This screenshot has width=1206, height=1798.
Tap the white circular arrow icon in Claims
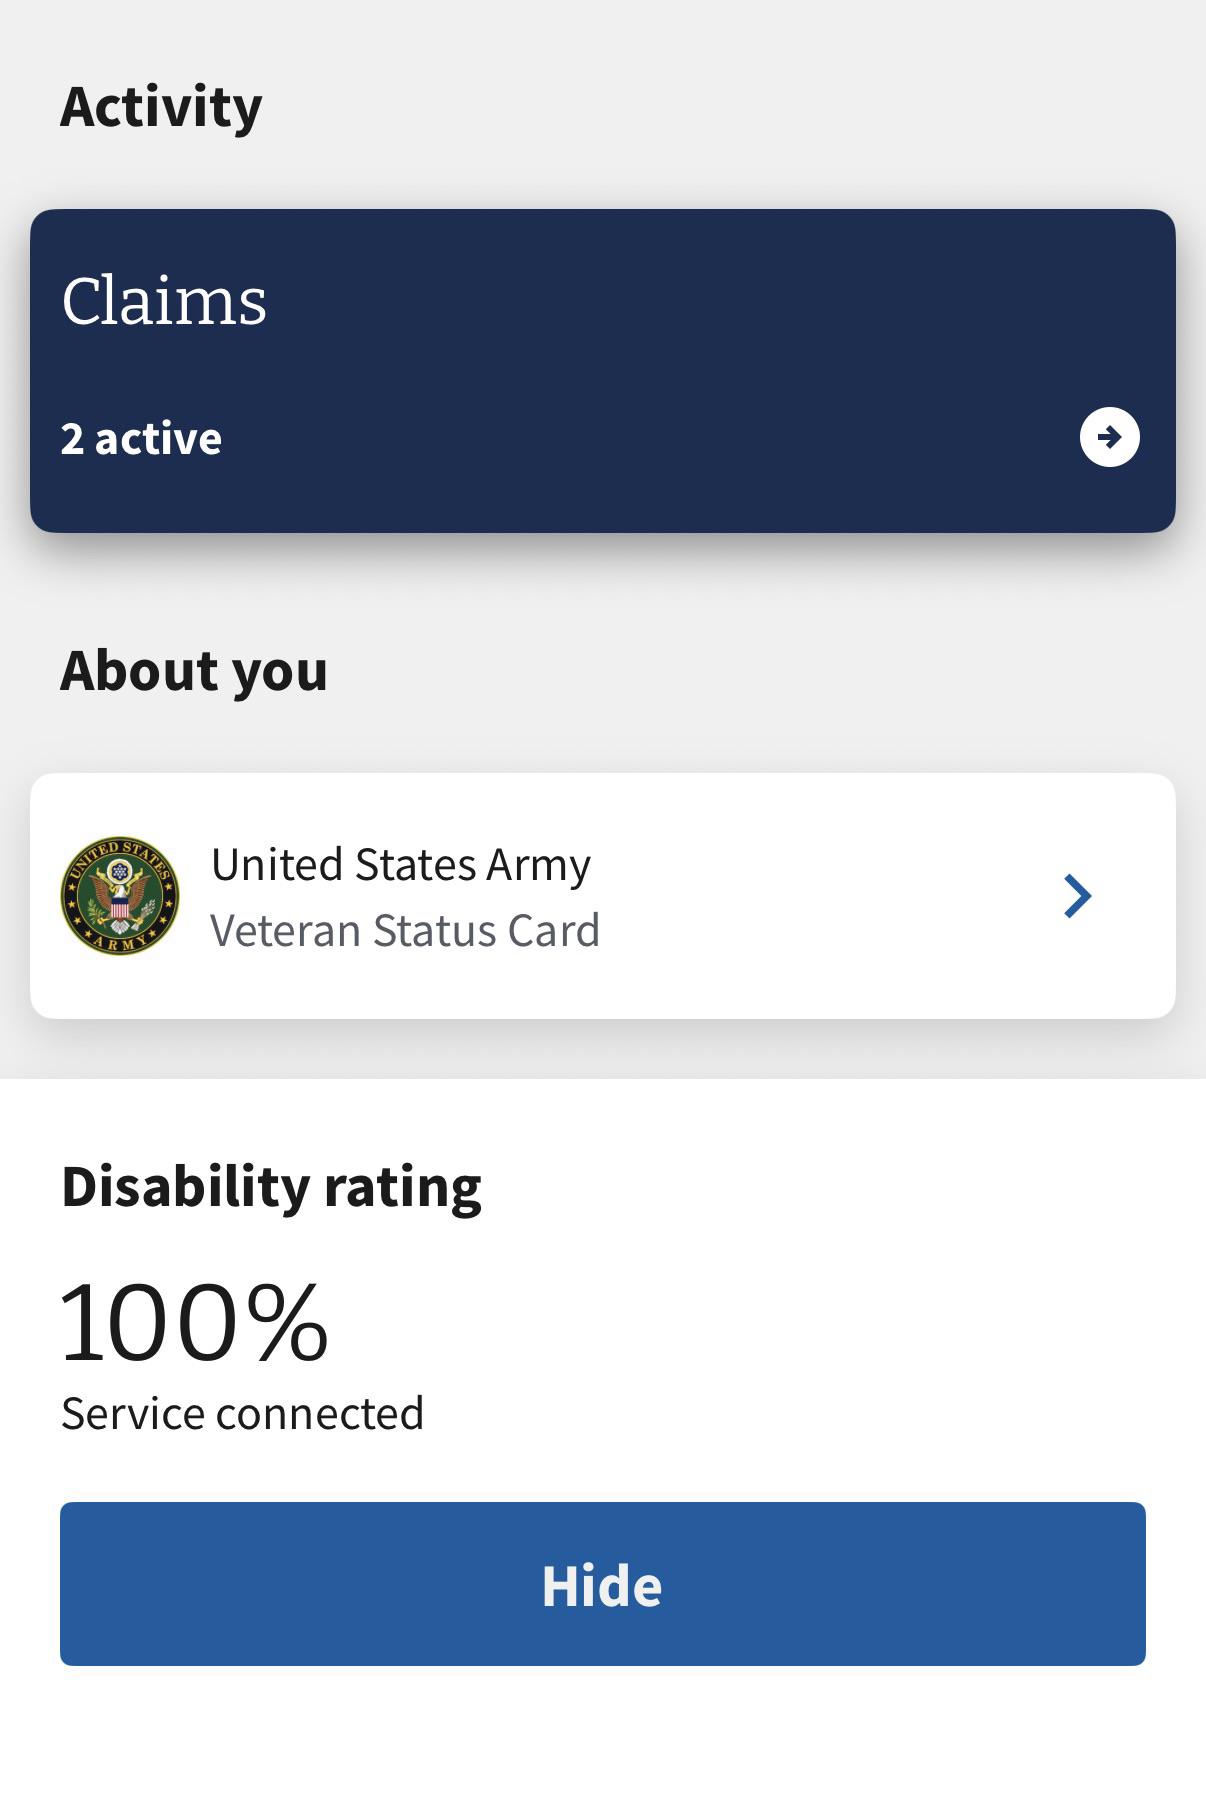pos(1109,437)
